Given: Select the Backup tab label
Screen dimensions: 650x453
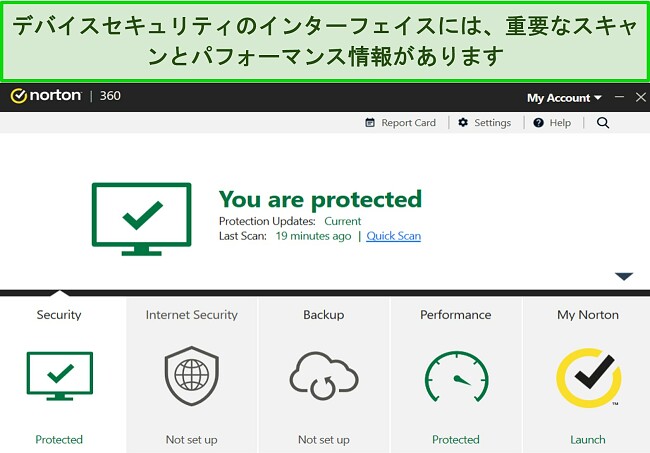Looking at the screenshot, I should (324, 315).
